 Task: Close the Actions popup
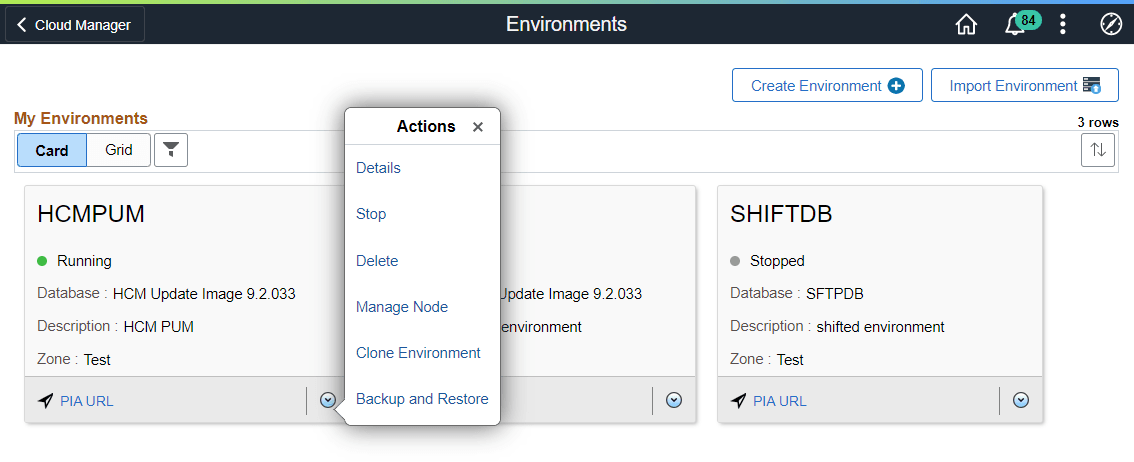click(x=478, y=127)
